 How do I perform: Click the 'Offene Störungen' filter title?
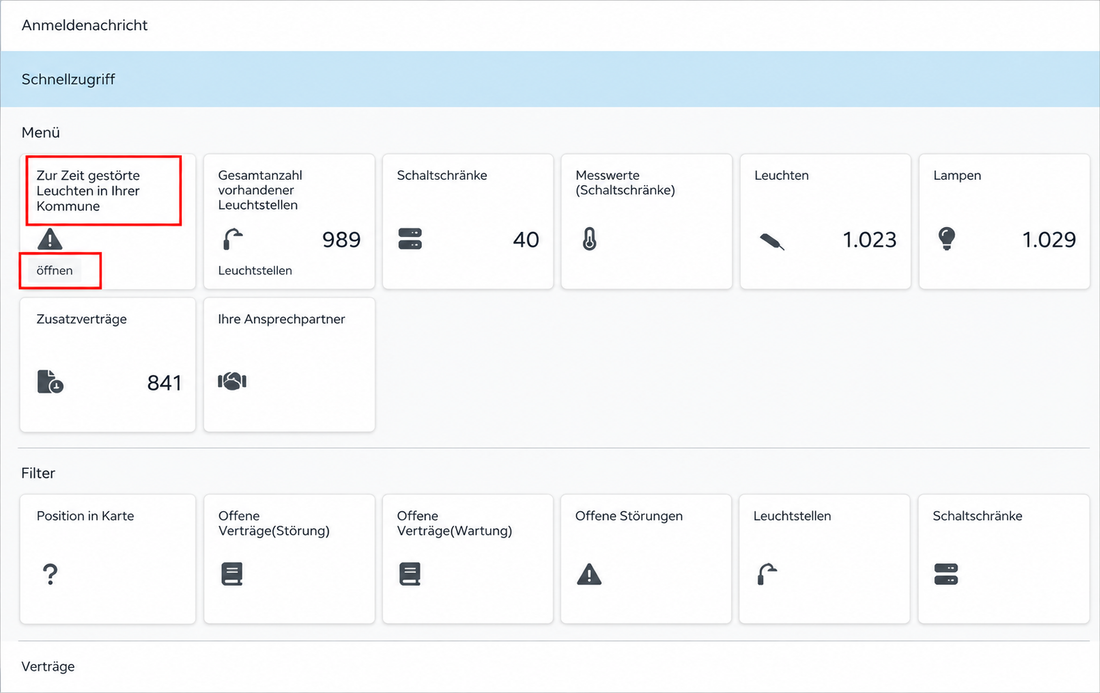629,516
